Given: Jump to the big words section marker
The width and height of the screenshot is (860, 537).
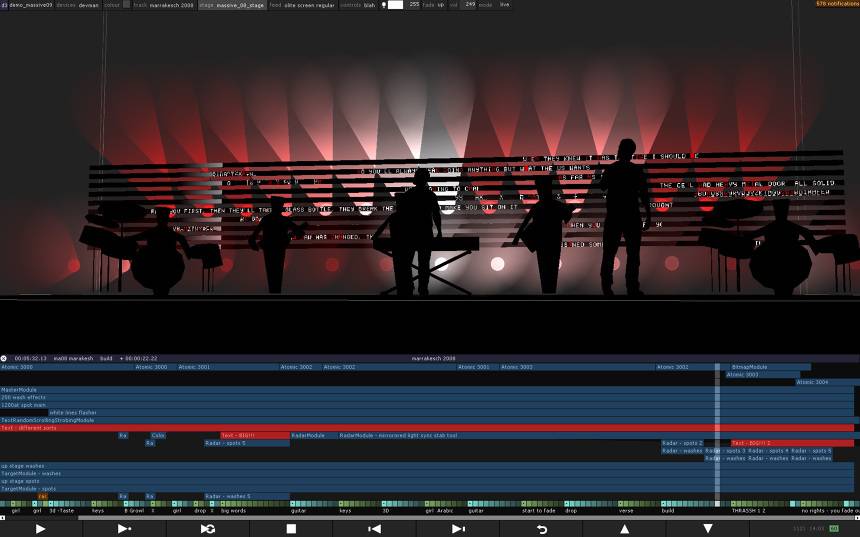Looking at the screenshot, I should 233,511.
